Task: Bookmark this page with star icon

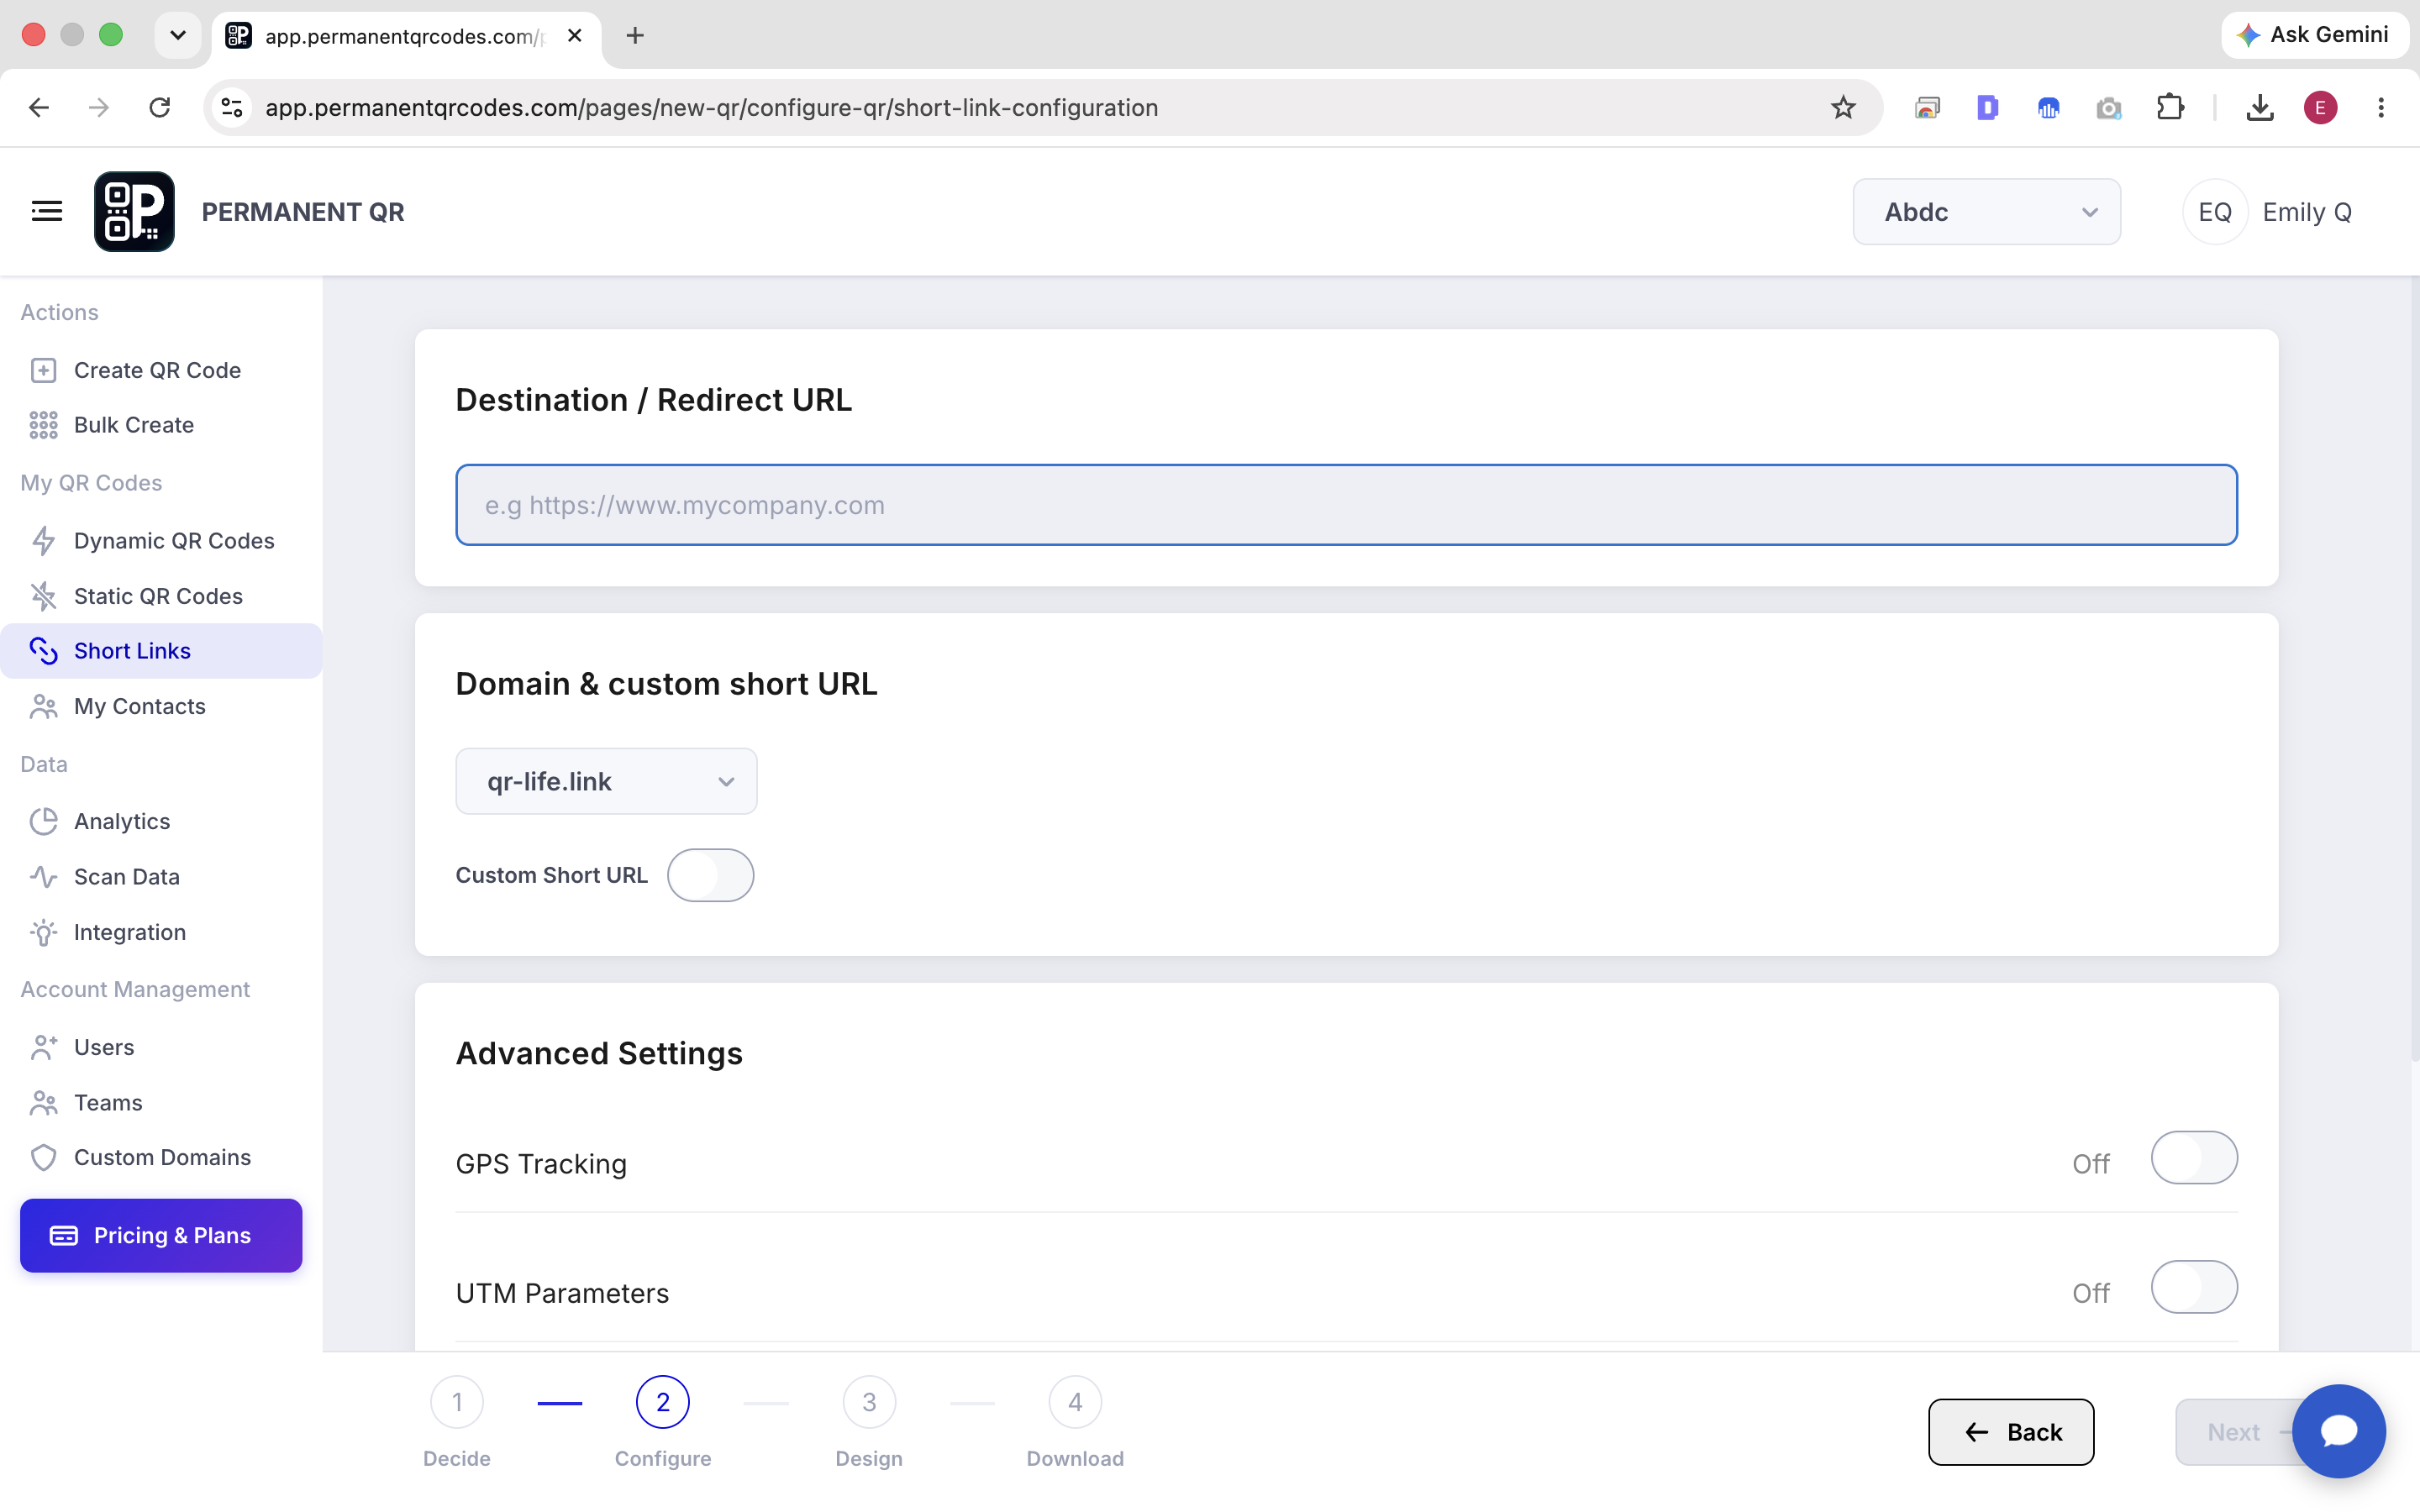Action: click(x=1843, y=108)
